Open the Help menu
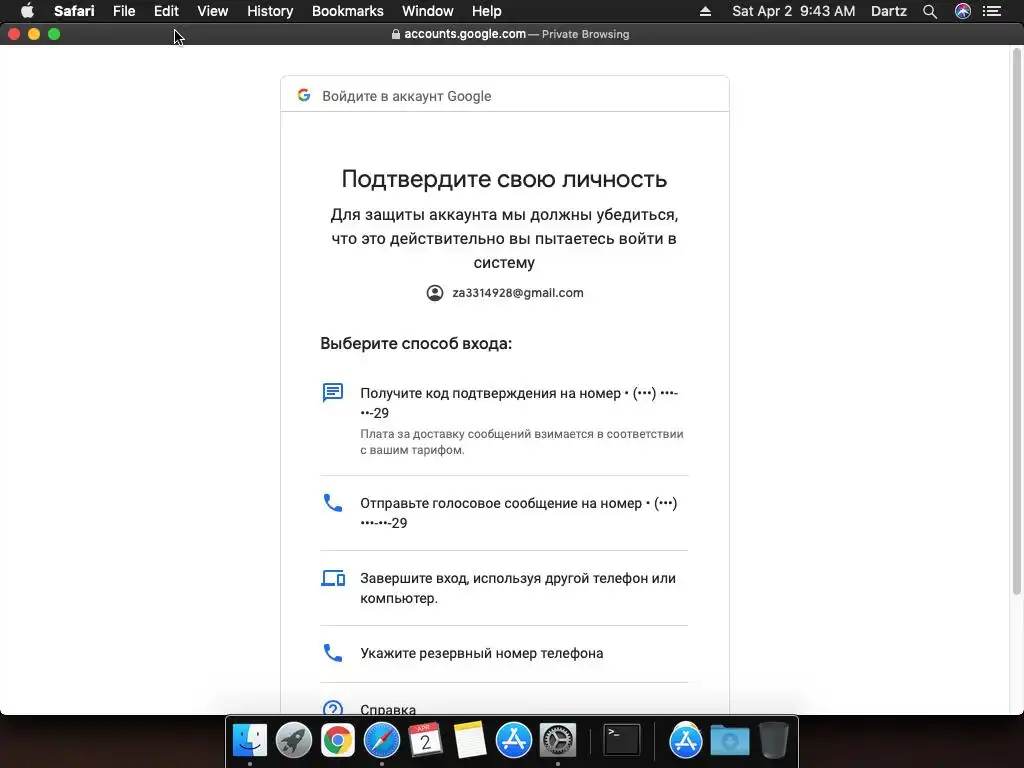1024x768 pixels. (x=487, y=11)
